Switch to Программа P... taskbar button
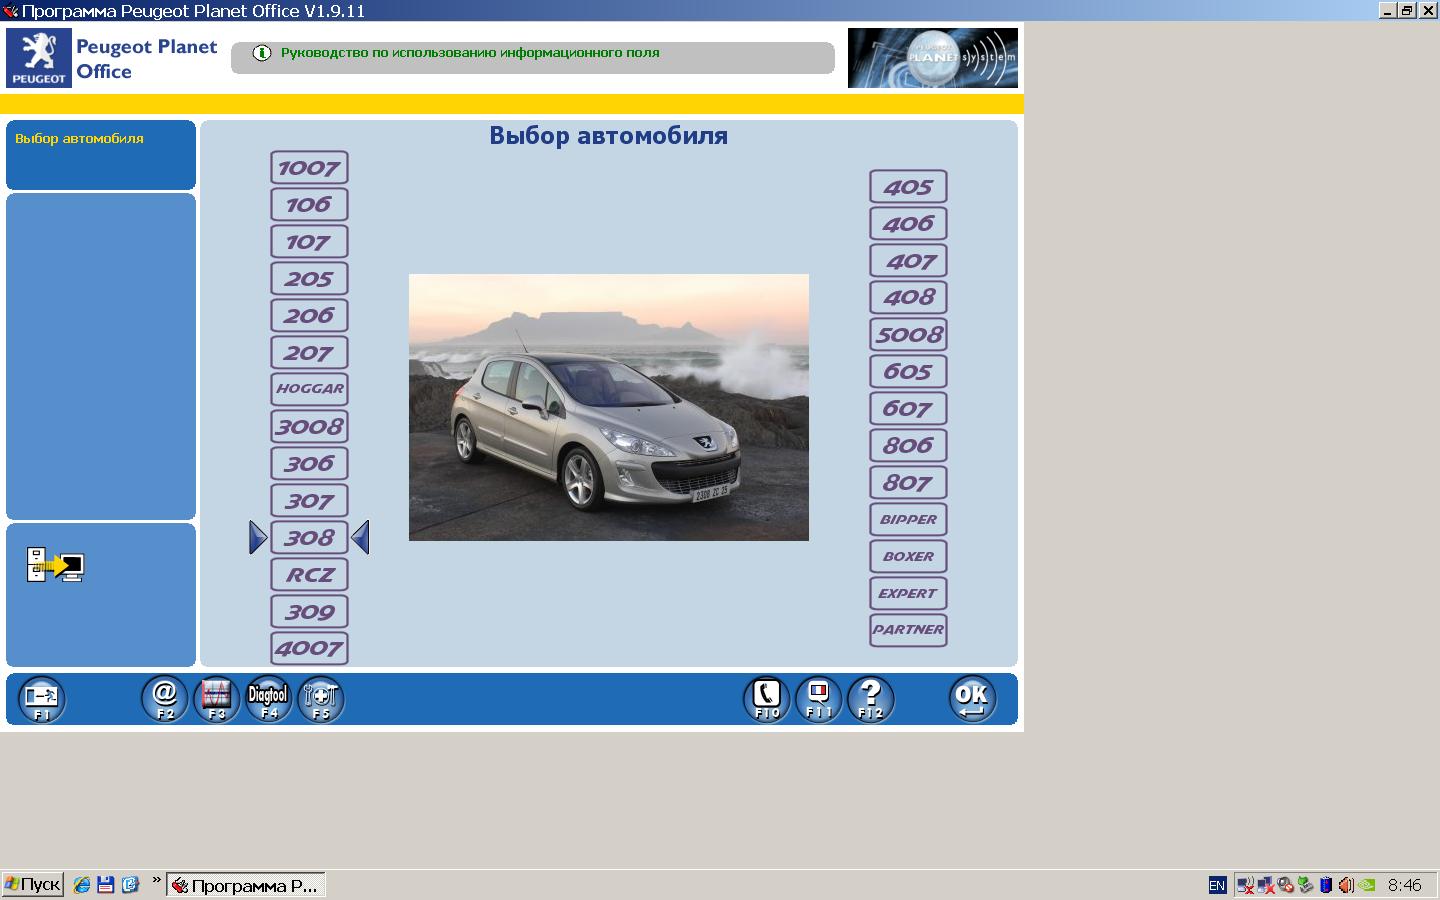The image size is (1440, 900). pos(246,885)
